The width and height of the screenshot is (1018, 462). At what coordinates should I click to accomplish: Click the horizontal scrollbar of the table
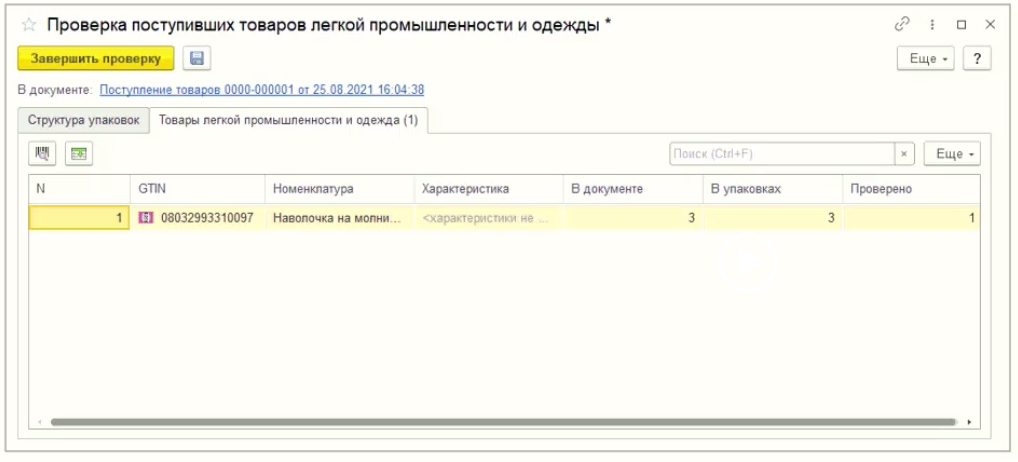pos(500,422)
